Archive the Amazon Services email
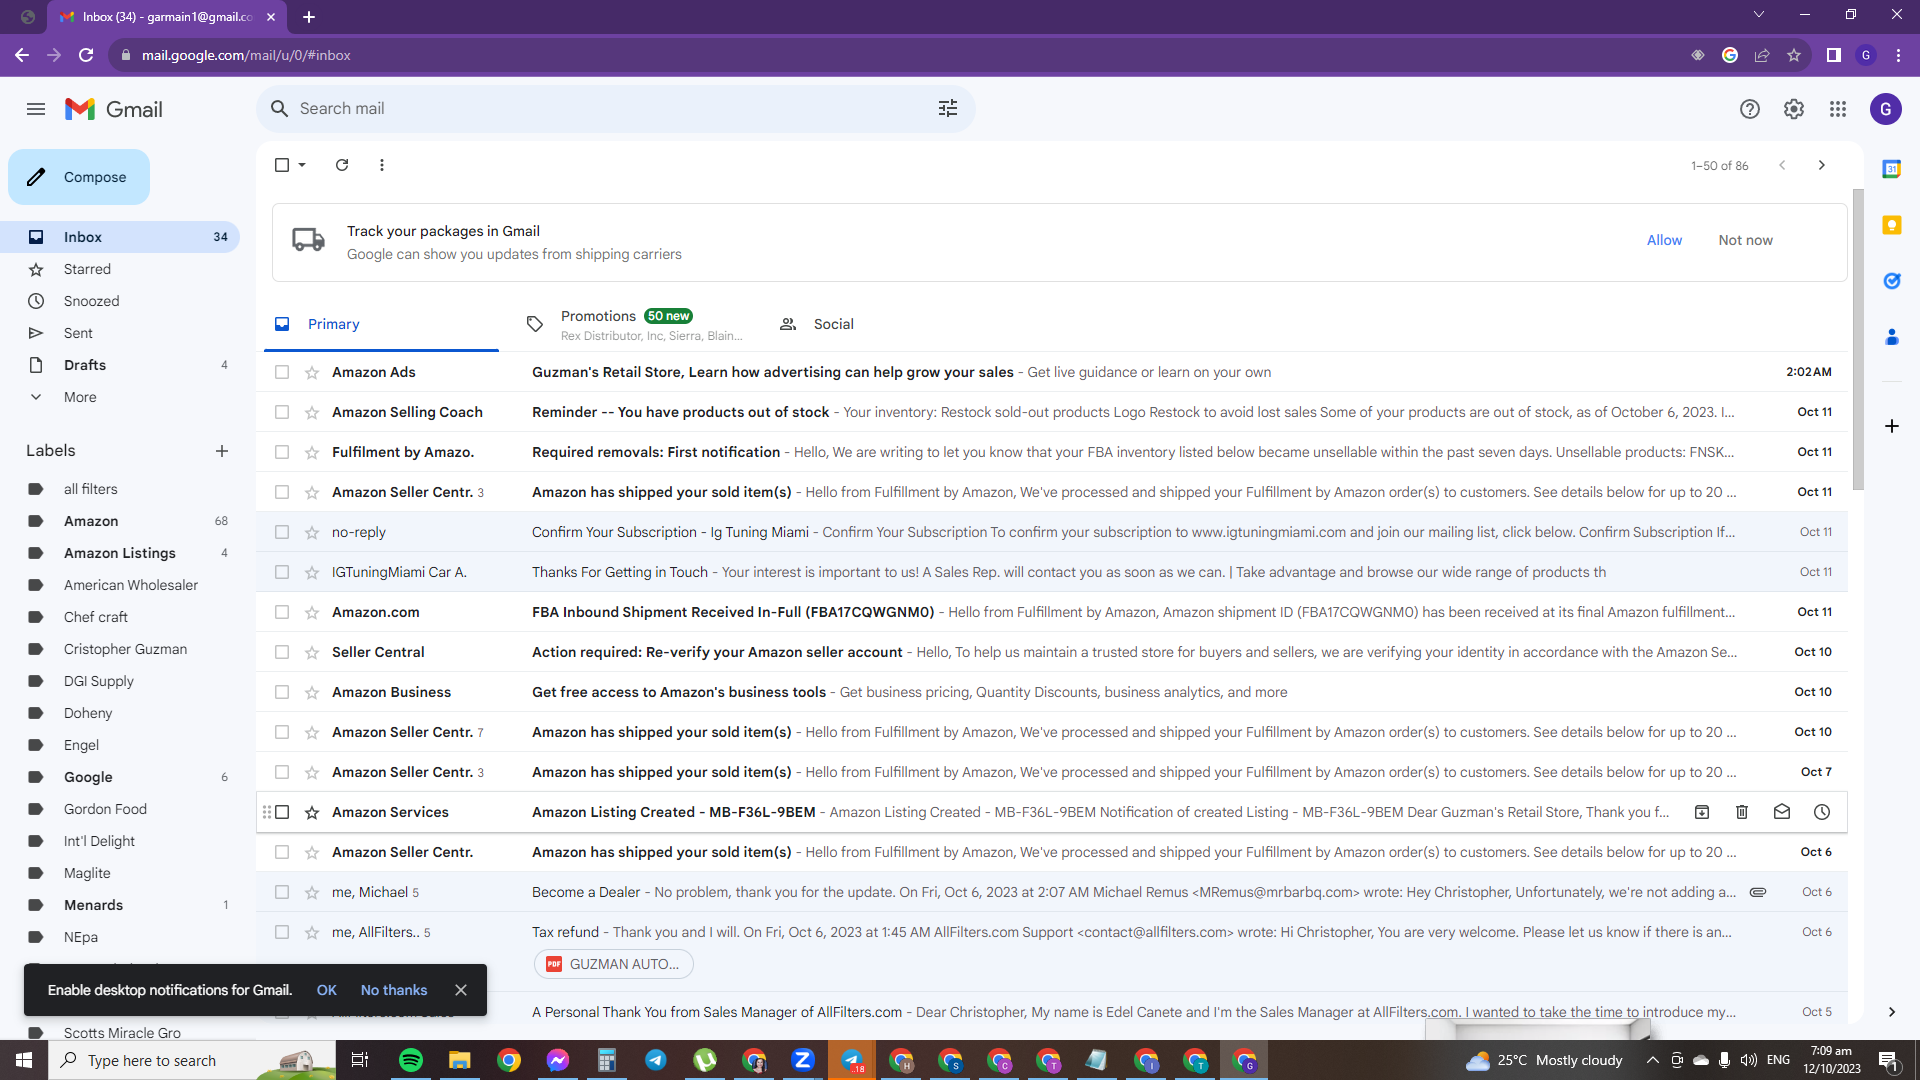1920x1080 pixels. (x=1702, y=812)
